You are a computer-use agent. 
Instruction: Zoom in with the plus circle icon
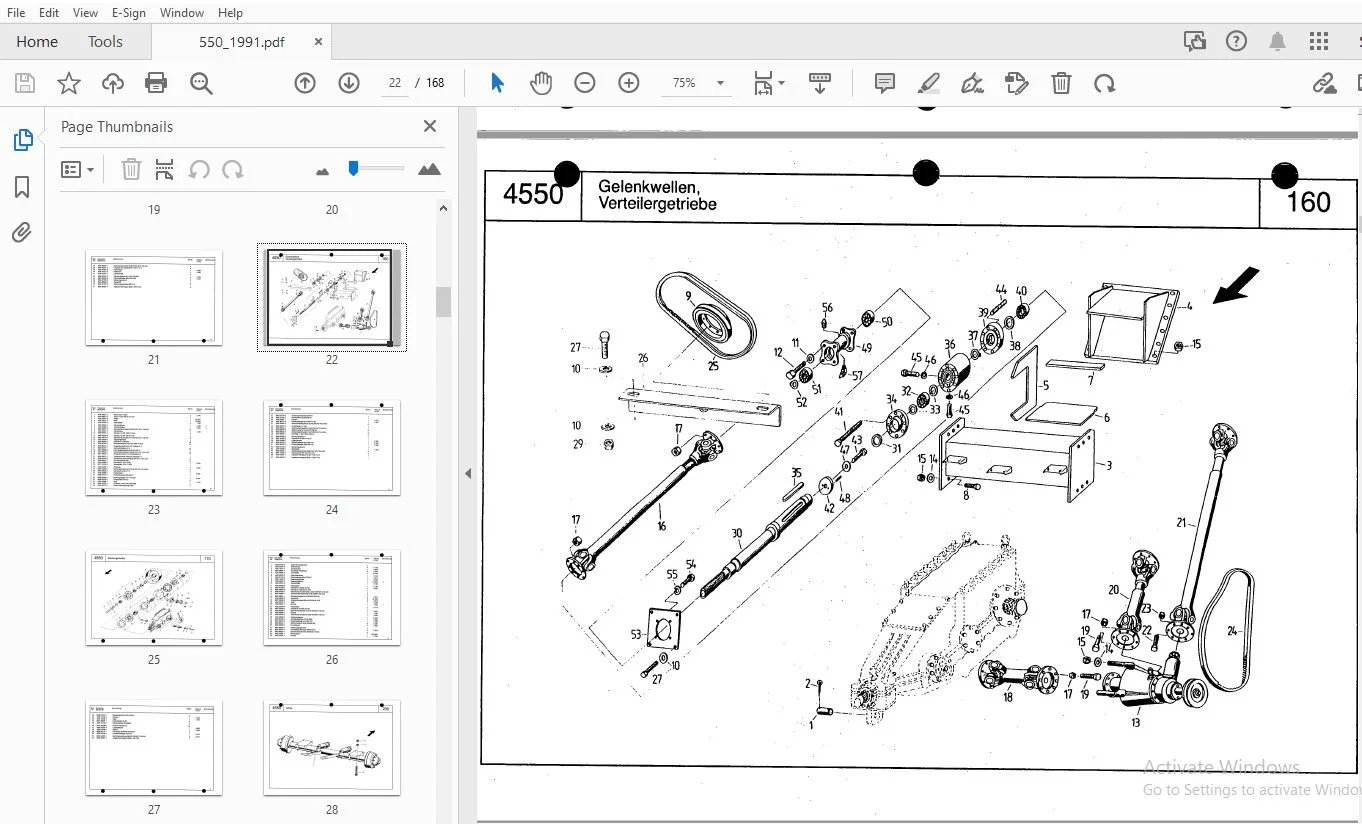click(629, 83)
